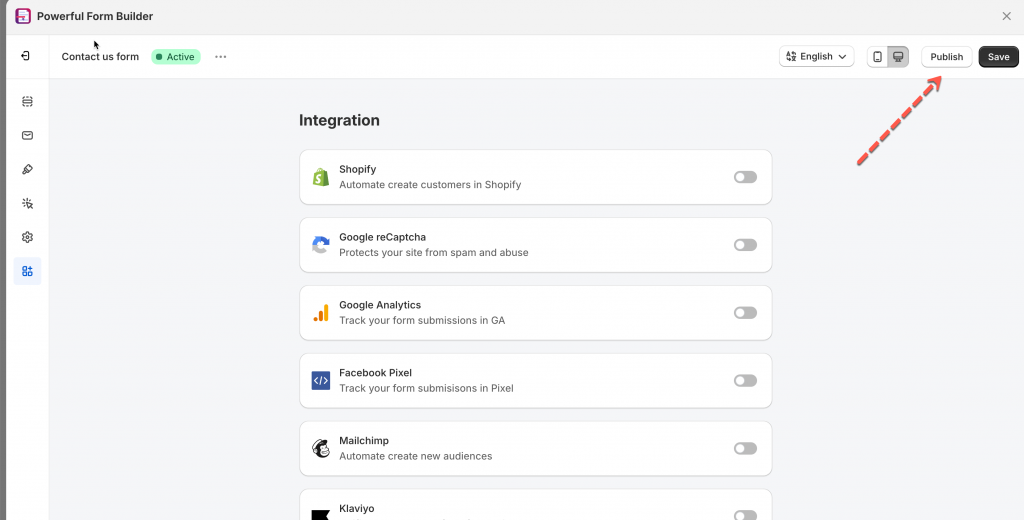The width and height of the screenshot is (1024, 520).
Task: Click the exit form builder icon
Action: [25, 56]
